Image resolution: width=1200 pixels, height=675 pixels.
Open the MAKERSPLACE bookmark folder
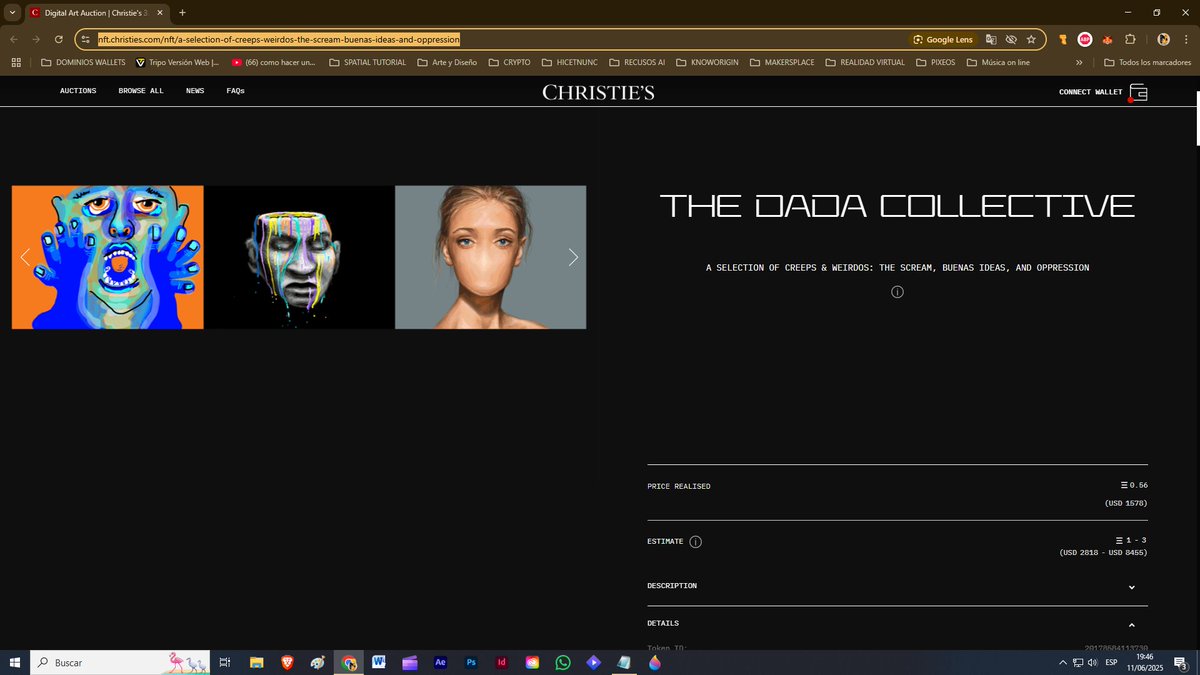(x=780, y=62)
